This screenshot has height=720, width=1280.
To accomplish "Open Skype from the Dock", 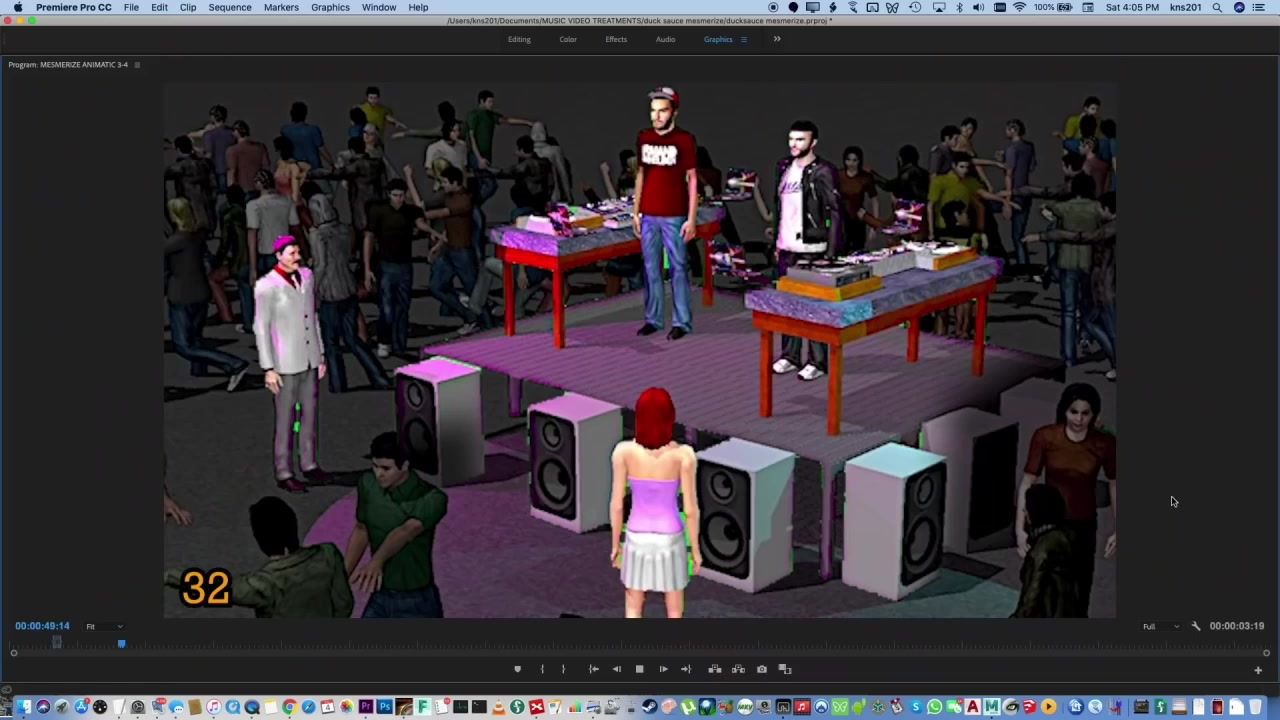I will (916, 708).
